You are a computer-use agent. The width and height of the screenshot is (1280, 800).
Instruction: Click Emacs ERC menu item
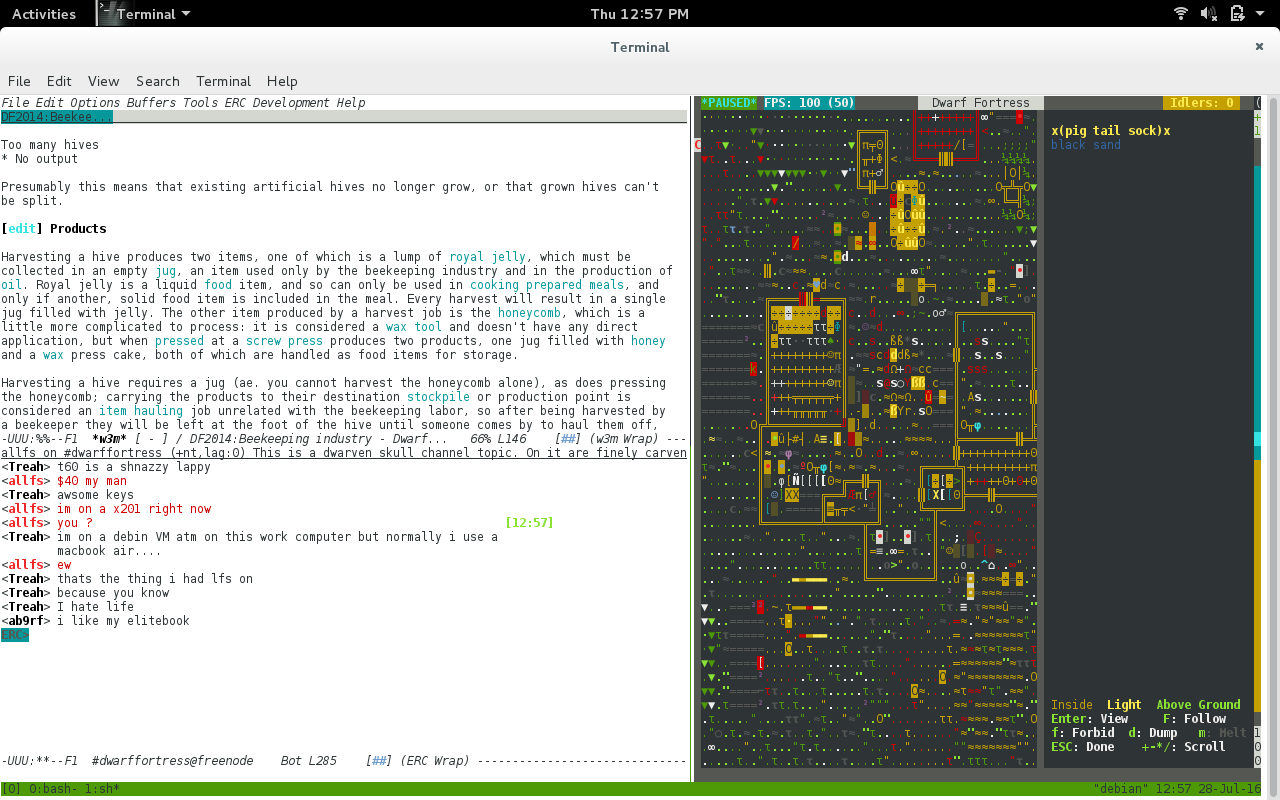[x=235, y=103]
